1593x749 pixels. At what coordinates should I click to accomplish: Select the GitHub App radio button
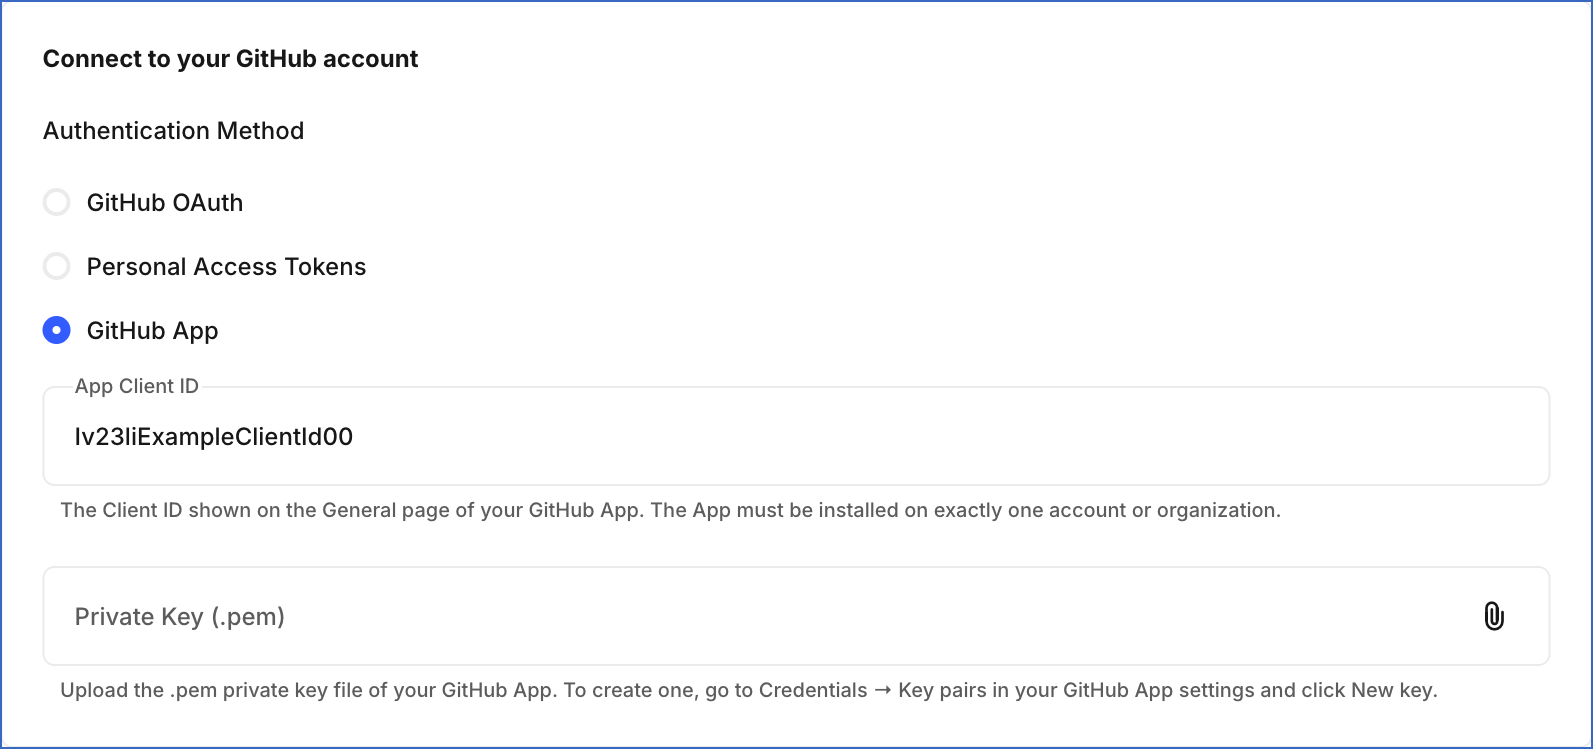pyautogui.click(x=57, y=331)
